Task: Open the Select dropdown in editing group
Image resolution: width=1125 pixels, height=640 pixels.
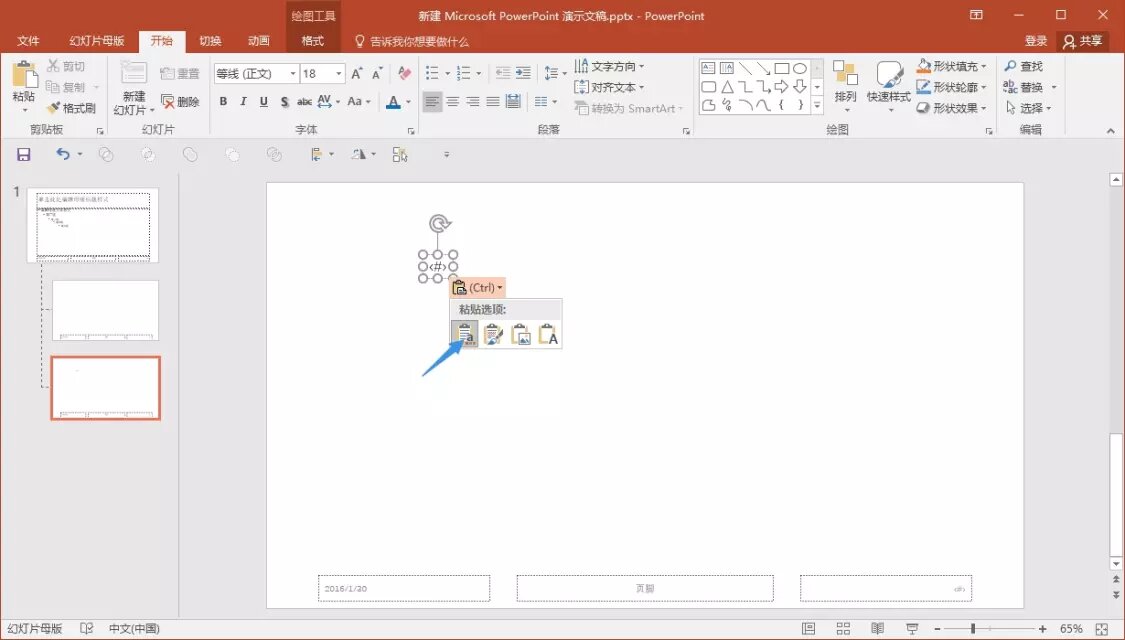Action: click(1027, 108)
